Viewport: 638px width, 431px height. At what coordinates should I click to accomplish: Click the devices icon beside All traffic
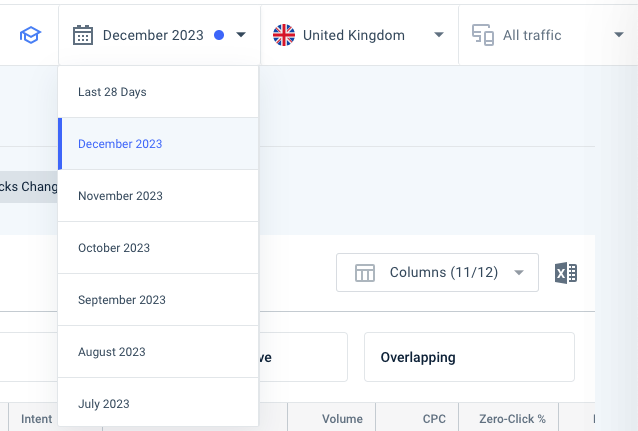click(483, 35)
